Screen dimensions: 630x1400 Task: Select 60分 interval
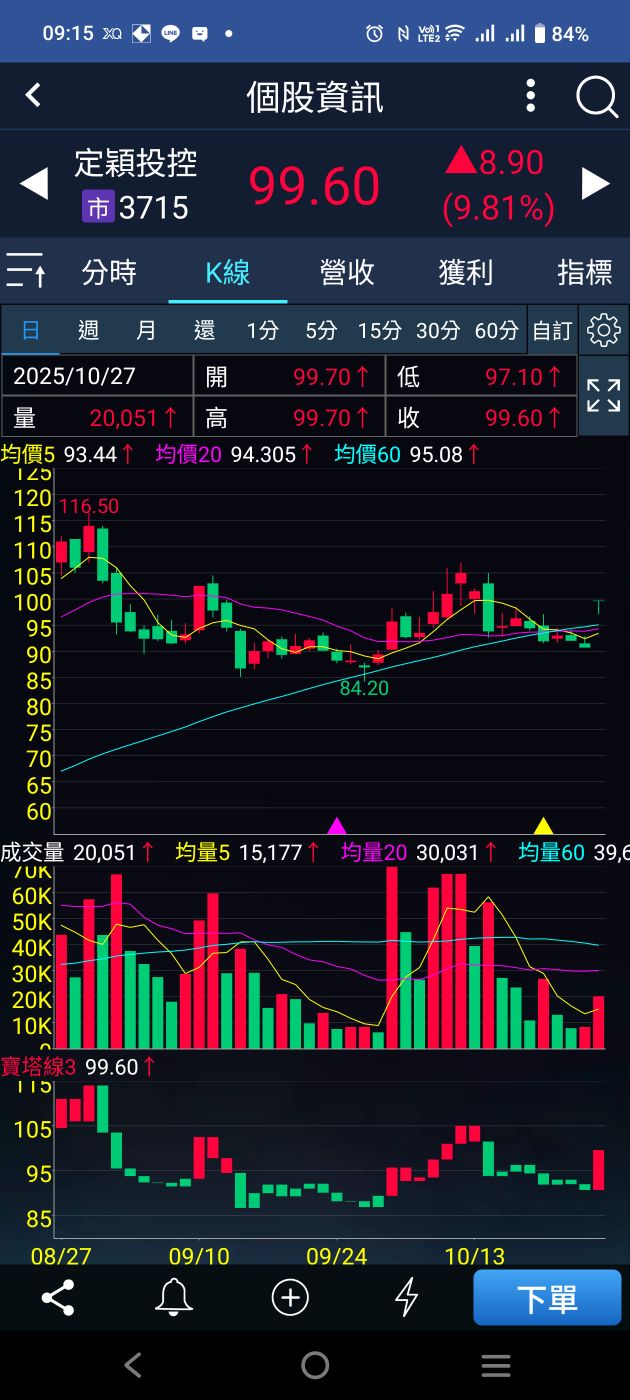496,330
